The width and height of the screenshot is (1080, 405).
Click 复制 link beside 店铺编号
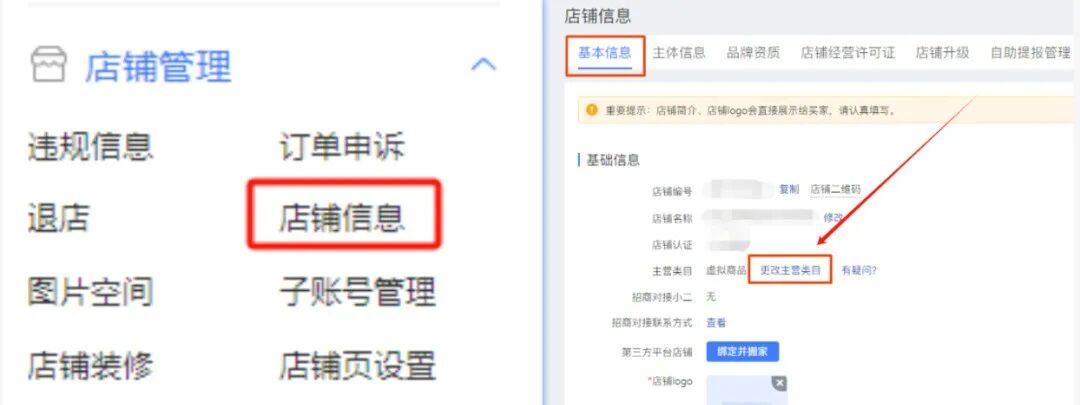[x=789, y=189]
